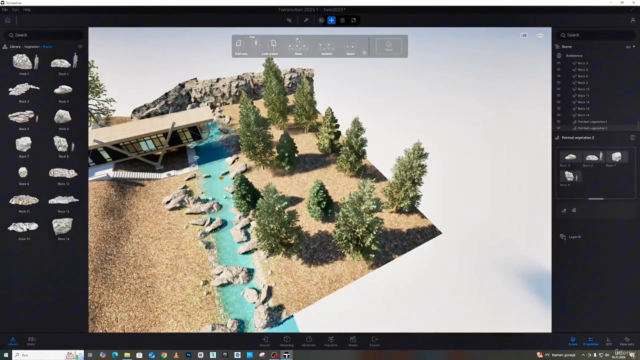This screenshot has width=640, height=360.
Task: Select Rock 8 in painted vegetation palette
Action: (570, 176)
